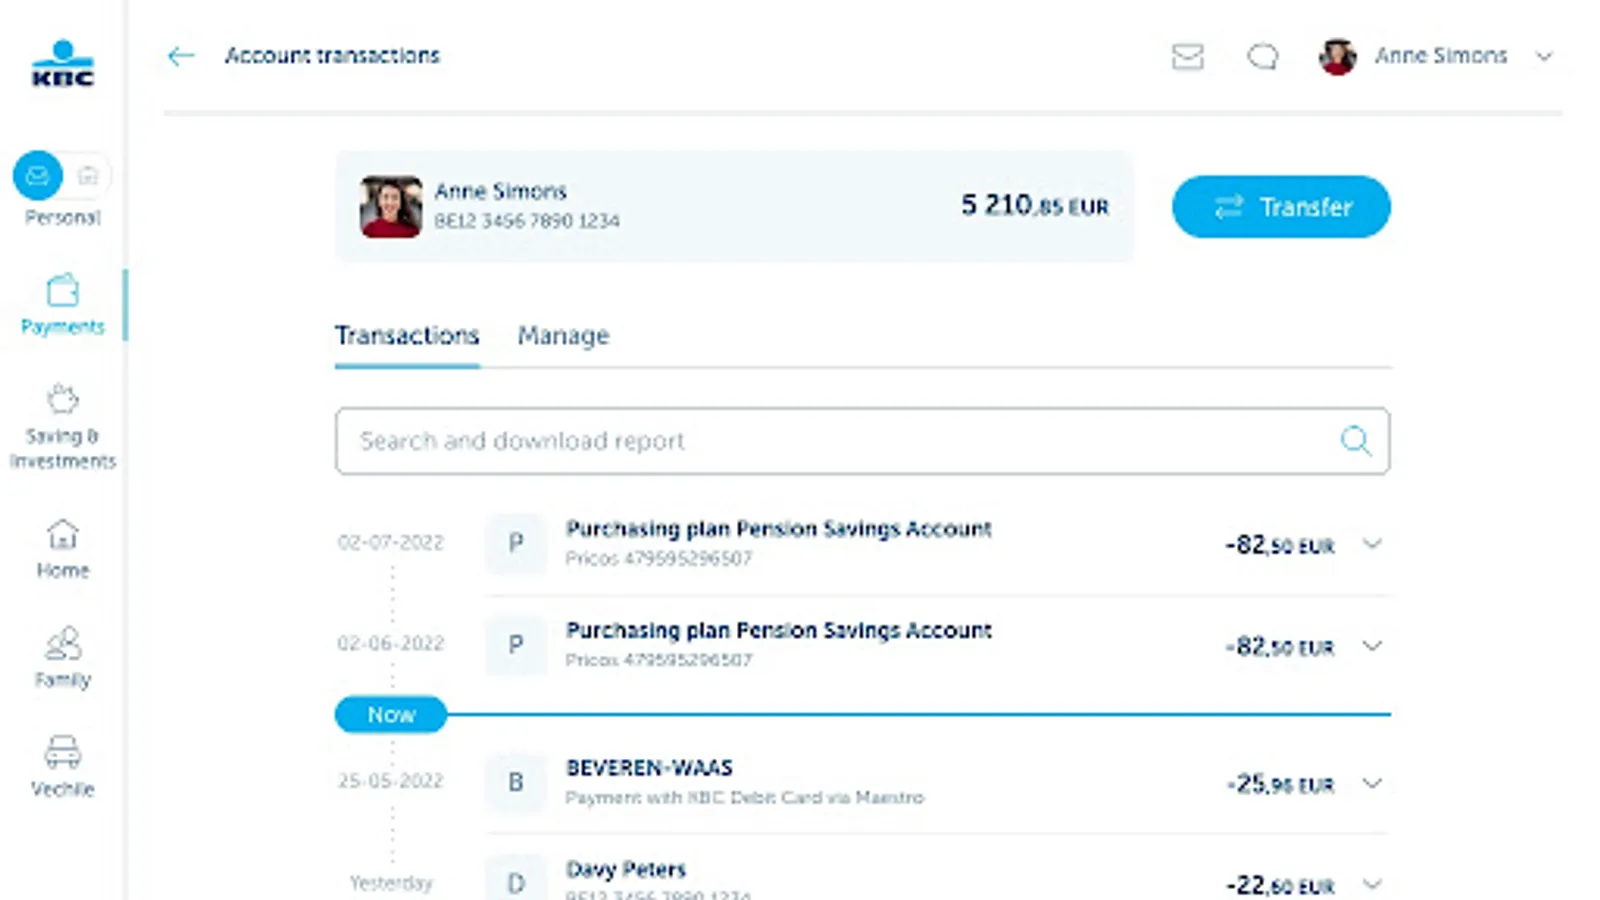
Task: Expand the Davy Peters transaction
Action: pos(1372,884)
